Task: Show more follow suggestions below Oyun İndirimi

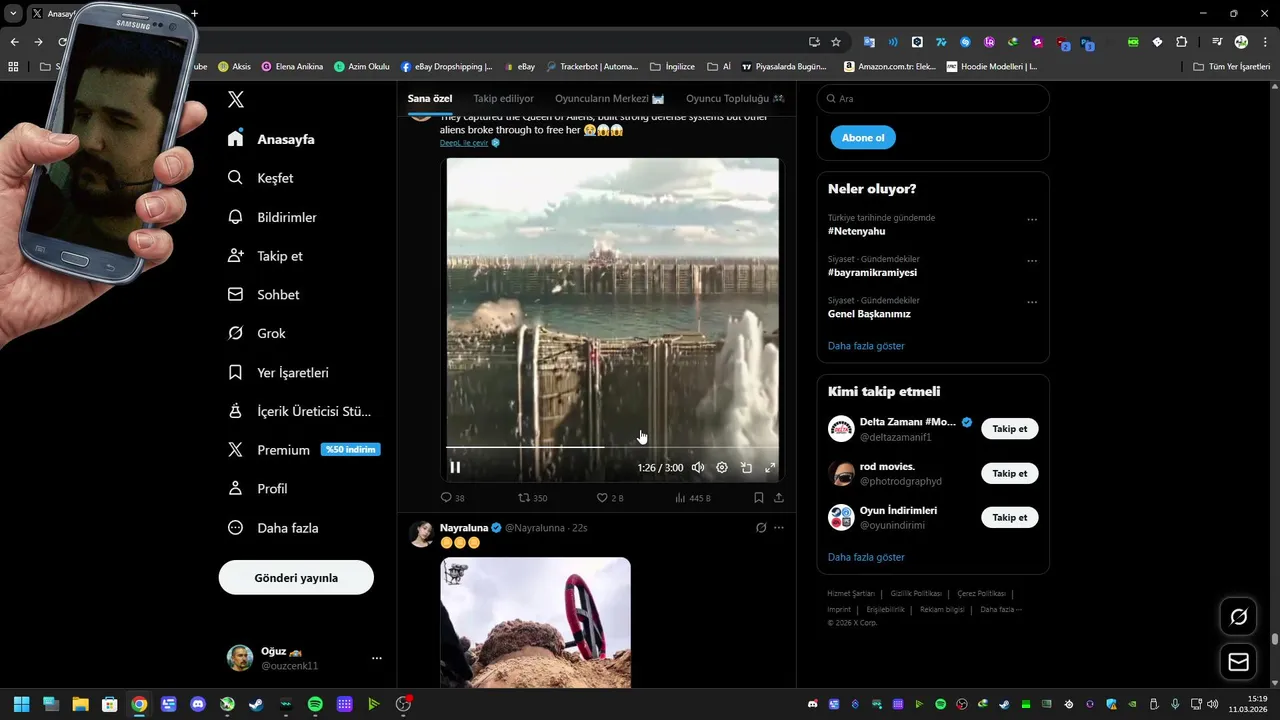Action: tap(866, 557)
